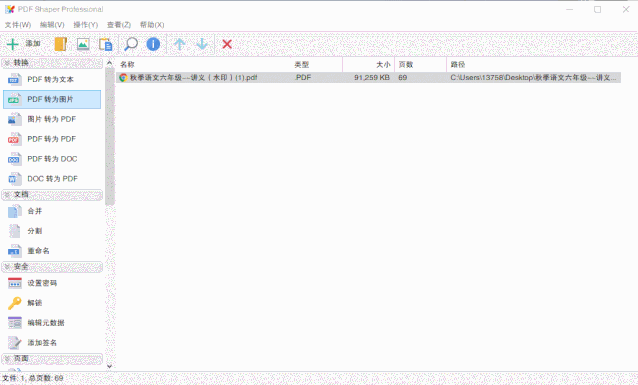Open the 编辑(V) menu

[x=52, y=25]
